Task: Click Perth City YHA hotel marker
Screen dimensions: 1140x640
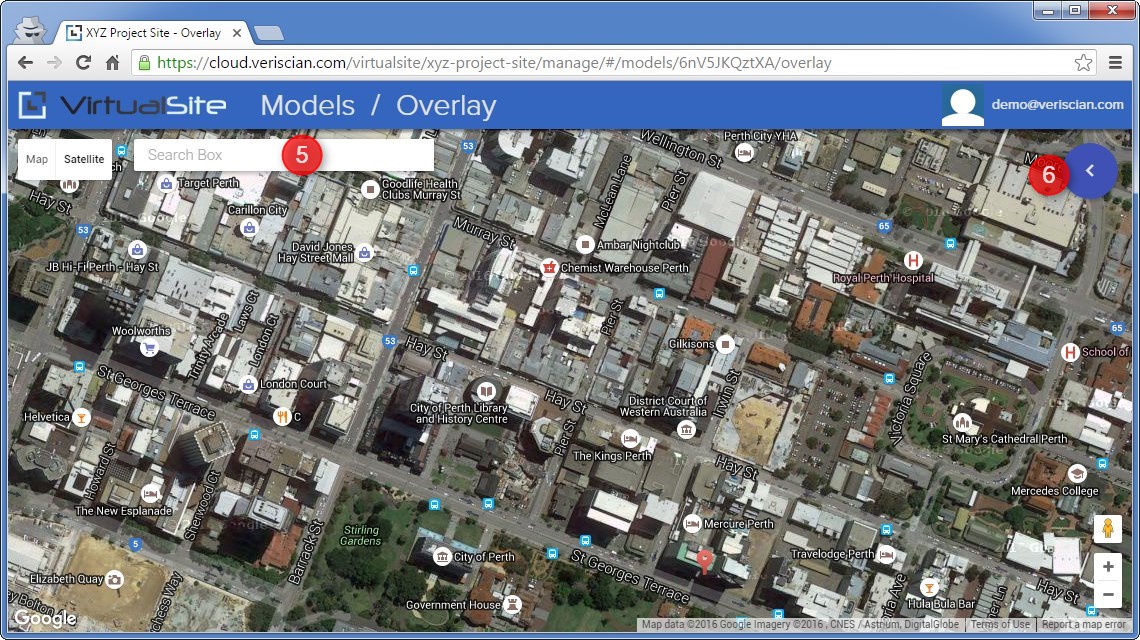Action: click(744, 153)
